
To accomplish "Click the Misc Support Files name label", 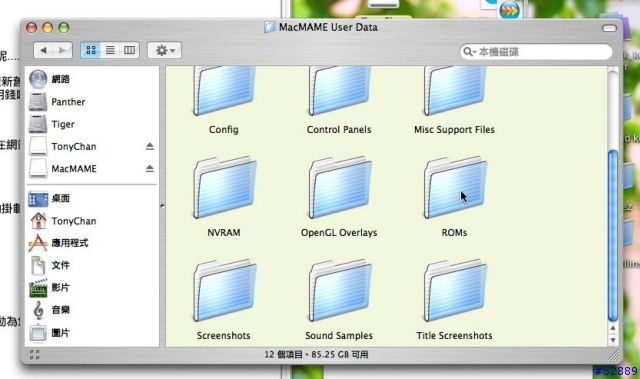I will pos(454,130).
